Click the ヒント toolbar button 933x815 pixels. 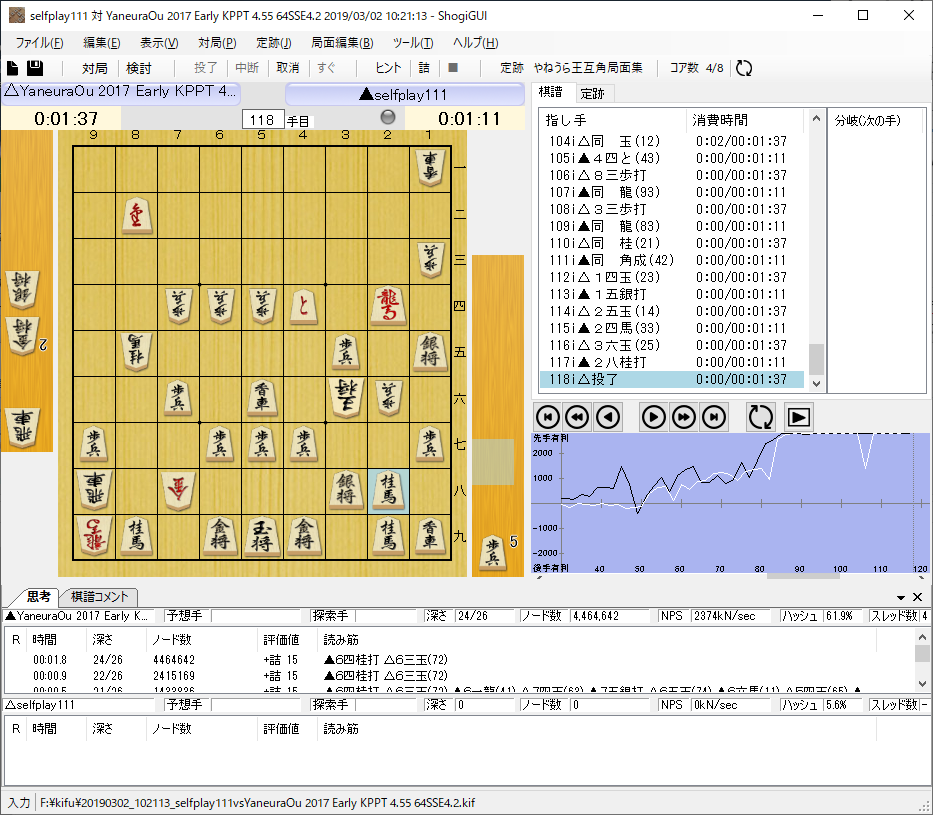(x=389, y=68)
